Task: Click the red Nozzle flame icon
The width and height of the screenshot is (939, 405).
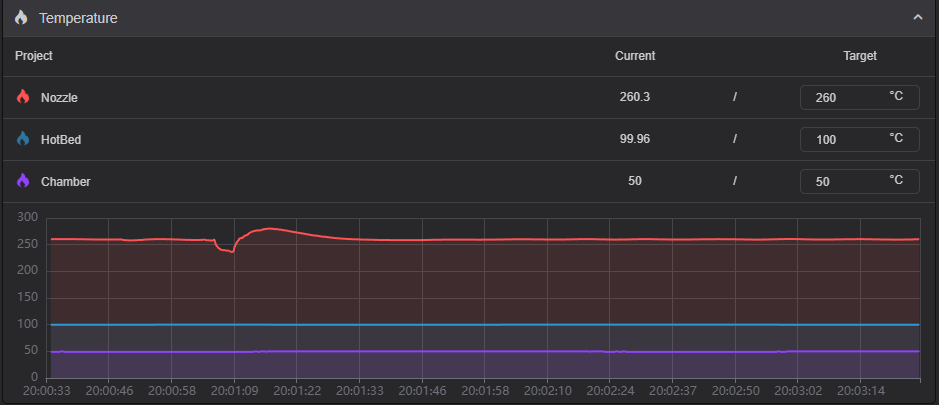Action: 23,98
